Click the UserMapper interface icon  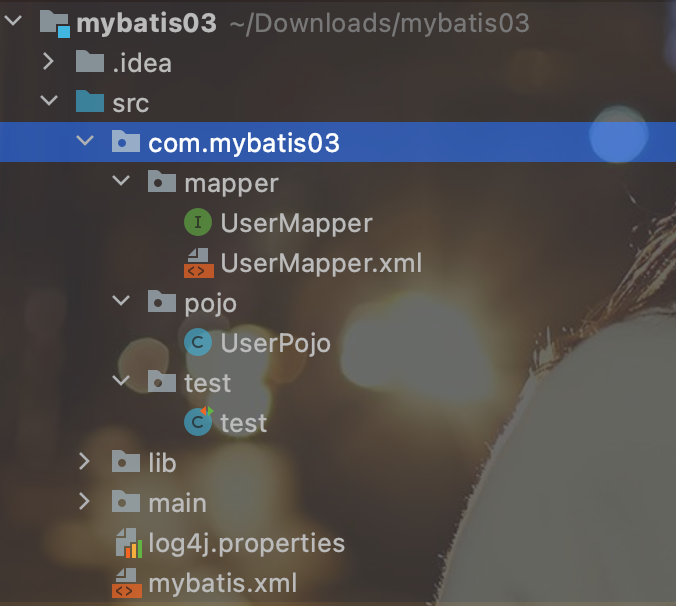coord(198,222)
